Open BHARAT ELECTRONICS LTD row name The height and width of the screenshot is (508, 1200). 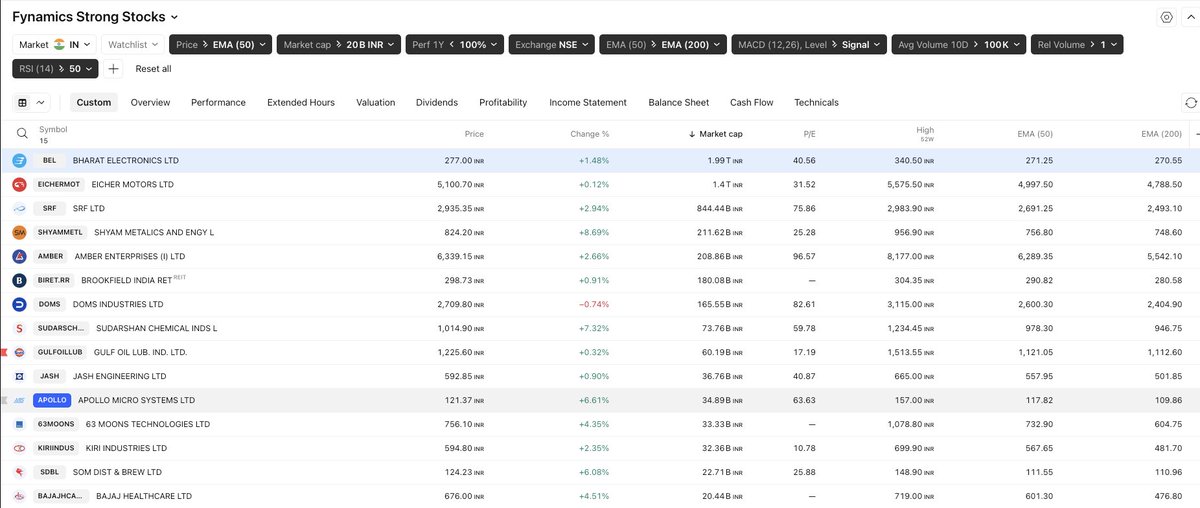pos(126,160)
